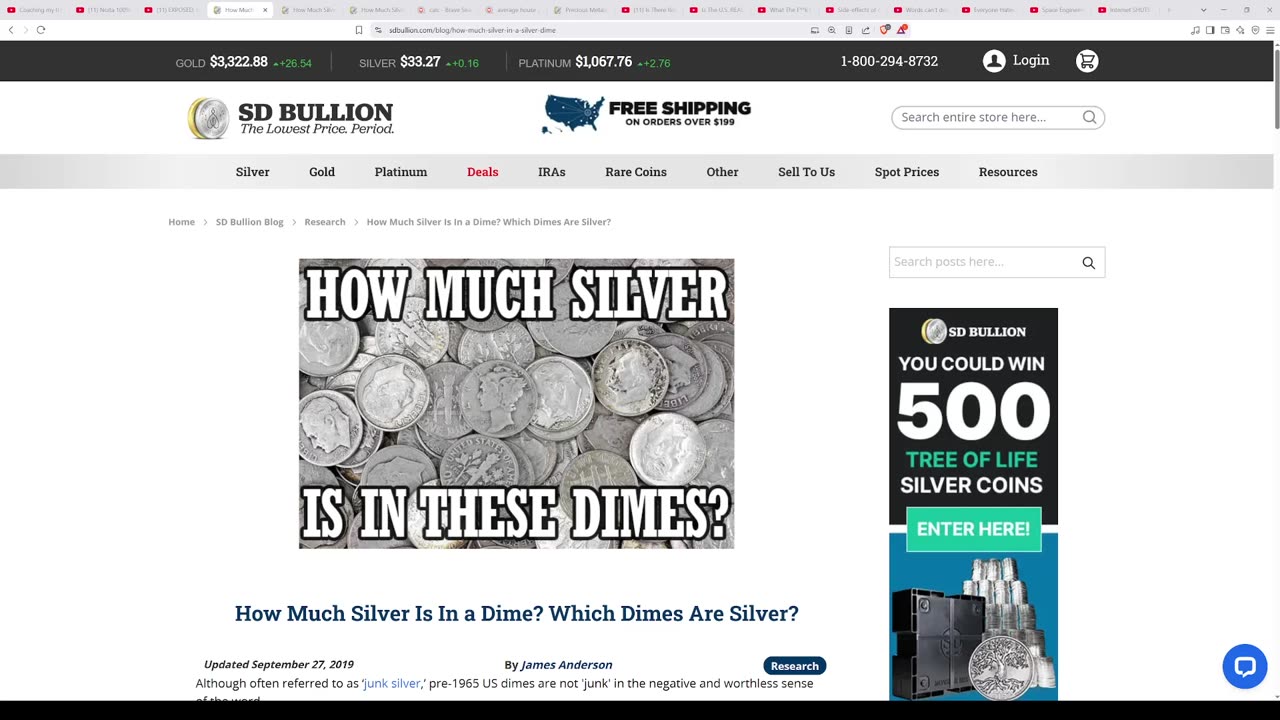Click the SD Bullion logo
This screenshot has width=1280, height=720.
291,118
